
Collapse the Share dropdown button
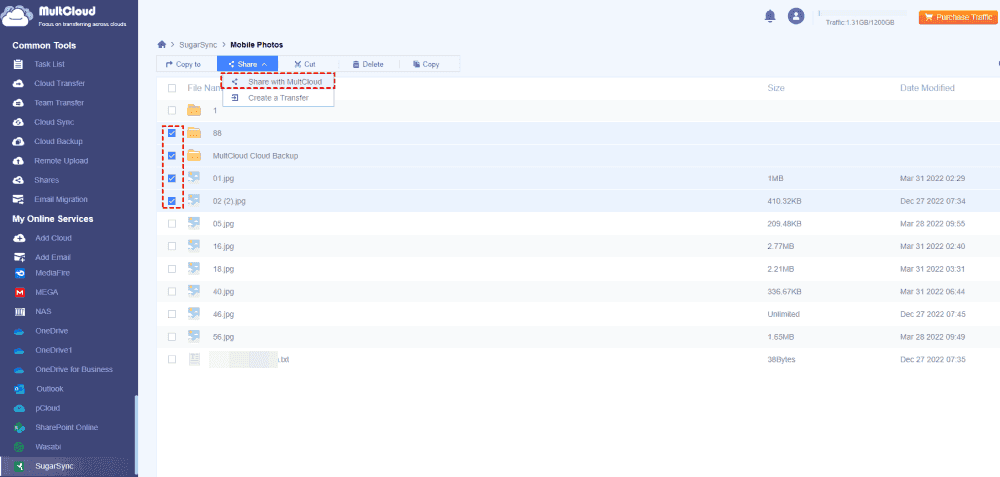tap(247, 64)
